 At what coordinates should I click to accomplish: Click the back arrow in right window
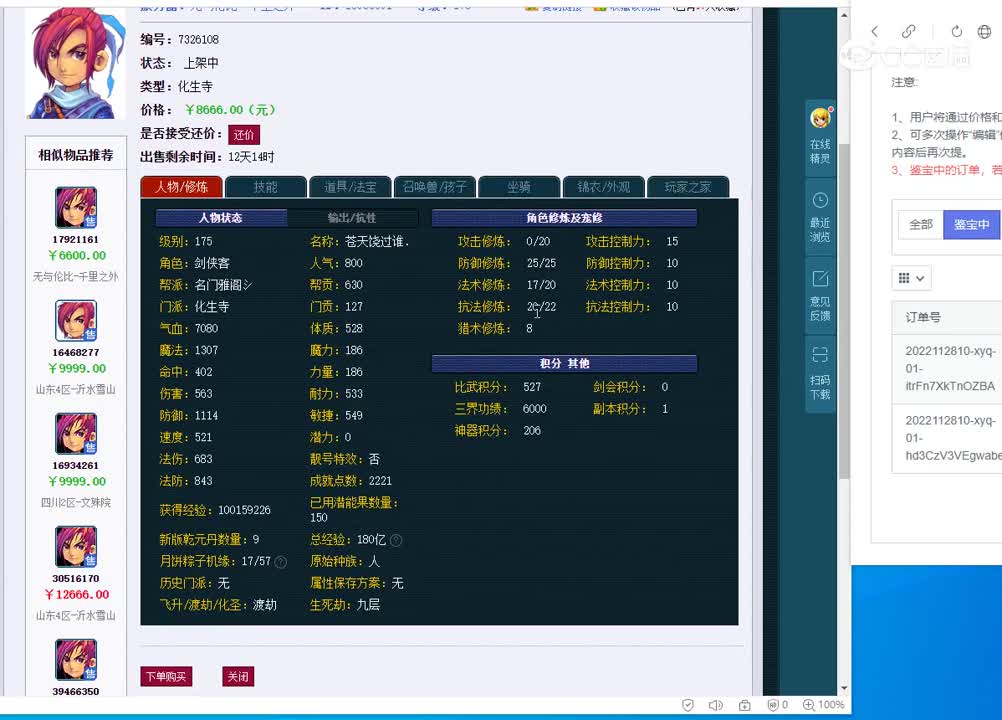point(875,31)
